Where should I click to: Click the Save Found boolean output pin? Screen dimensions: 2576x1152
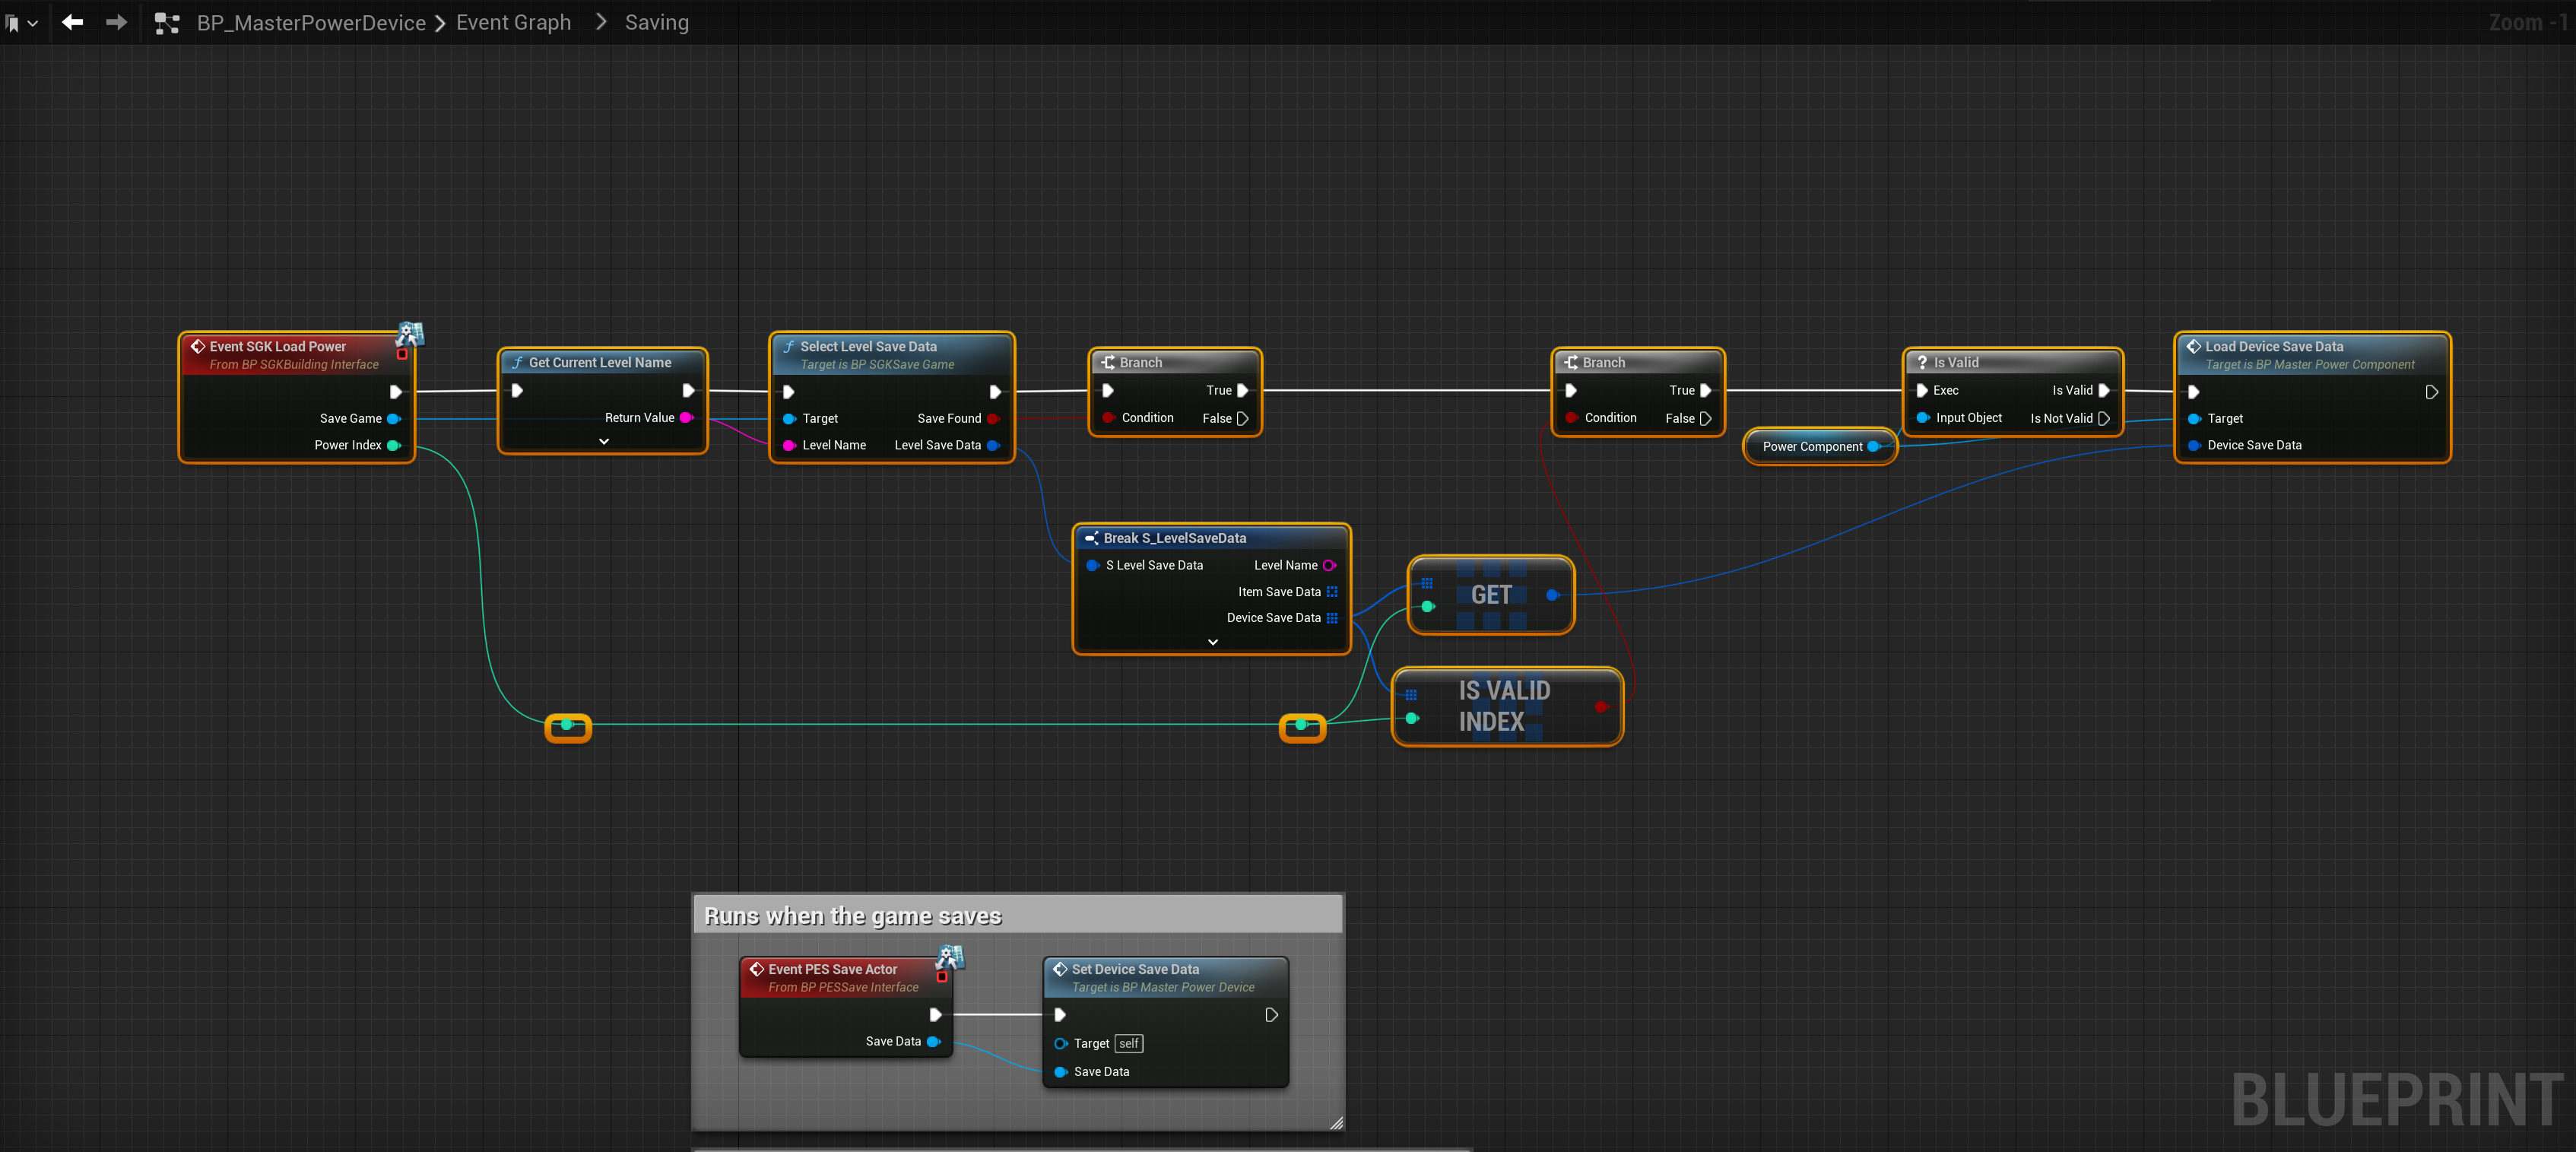click(992, 419)
